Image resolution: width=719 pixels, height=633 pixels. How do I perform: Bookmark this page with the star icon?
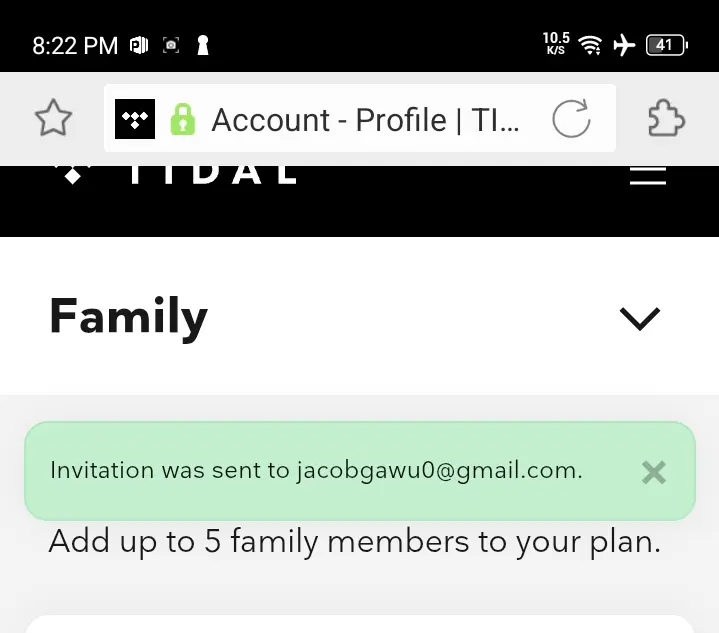53,118
